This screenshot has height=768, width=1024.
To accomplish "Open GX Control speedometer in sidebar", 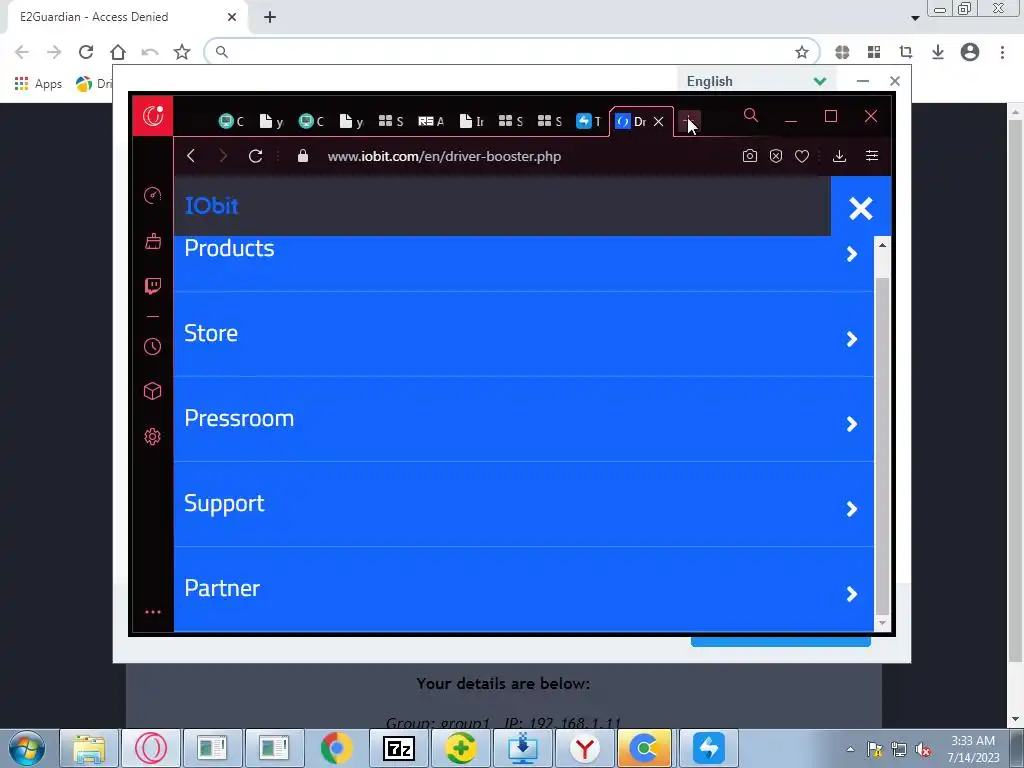I will [153, 195].
